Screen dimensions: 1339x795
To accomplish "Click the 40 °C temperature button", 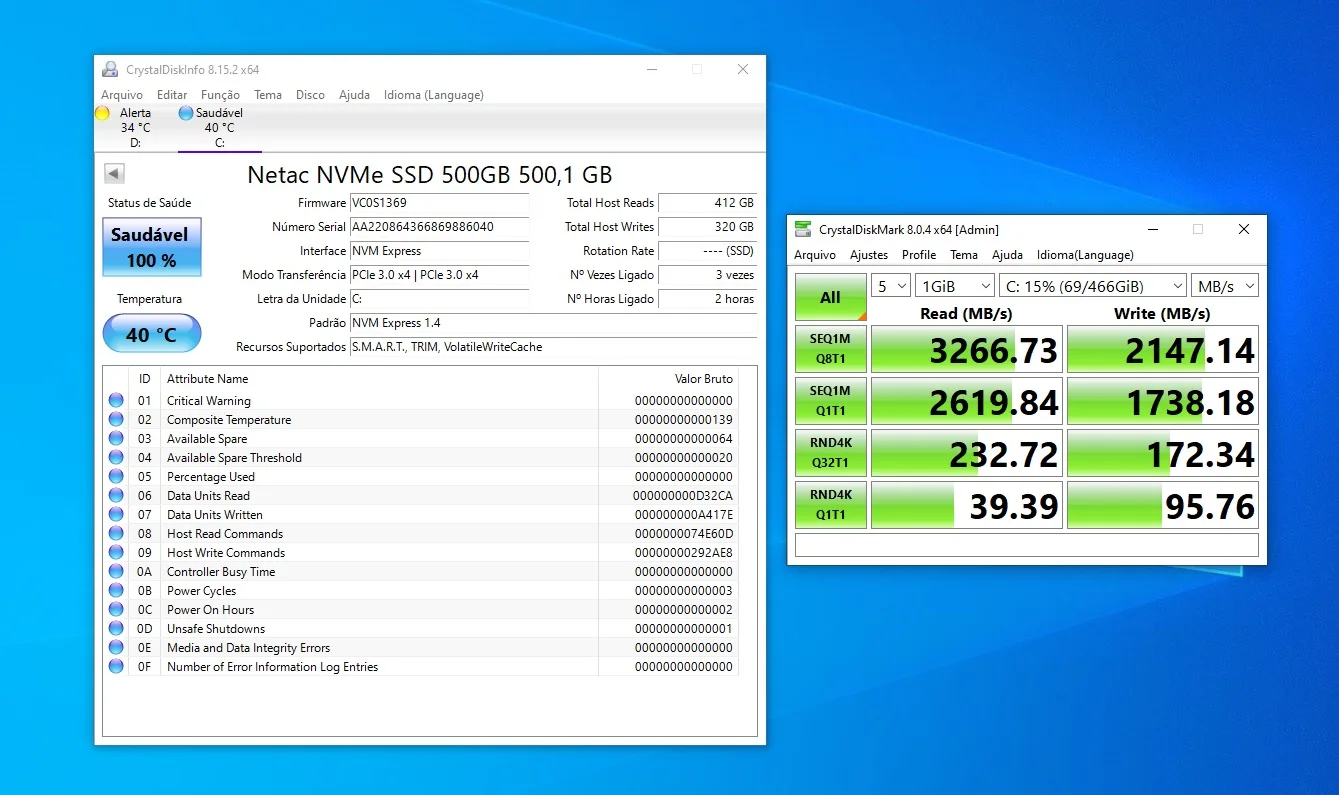I will click(151, 334).
